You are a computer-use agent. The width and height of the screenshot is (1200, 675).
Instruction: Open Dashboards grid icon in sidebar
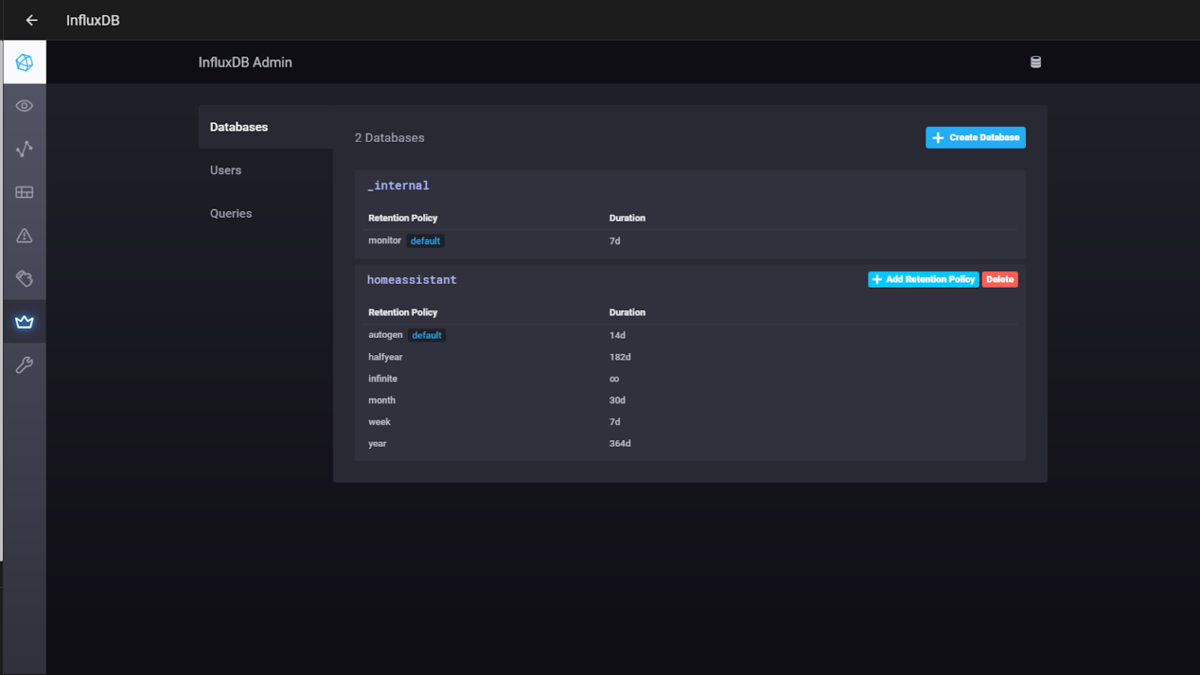24,192
